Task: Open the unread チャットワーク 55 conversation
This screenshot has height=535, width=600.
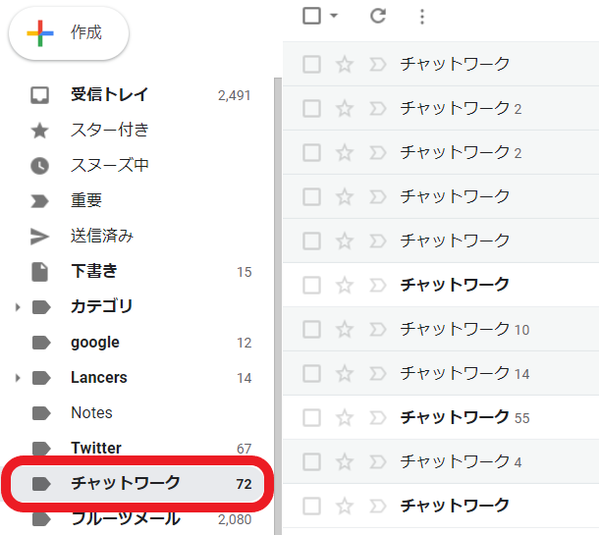Action: click(441, 417)
